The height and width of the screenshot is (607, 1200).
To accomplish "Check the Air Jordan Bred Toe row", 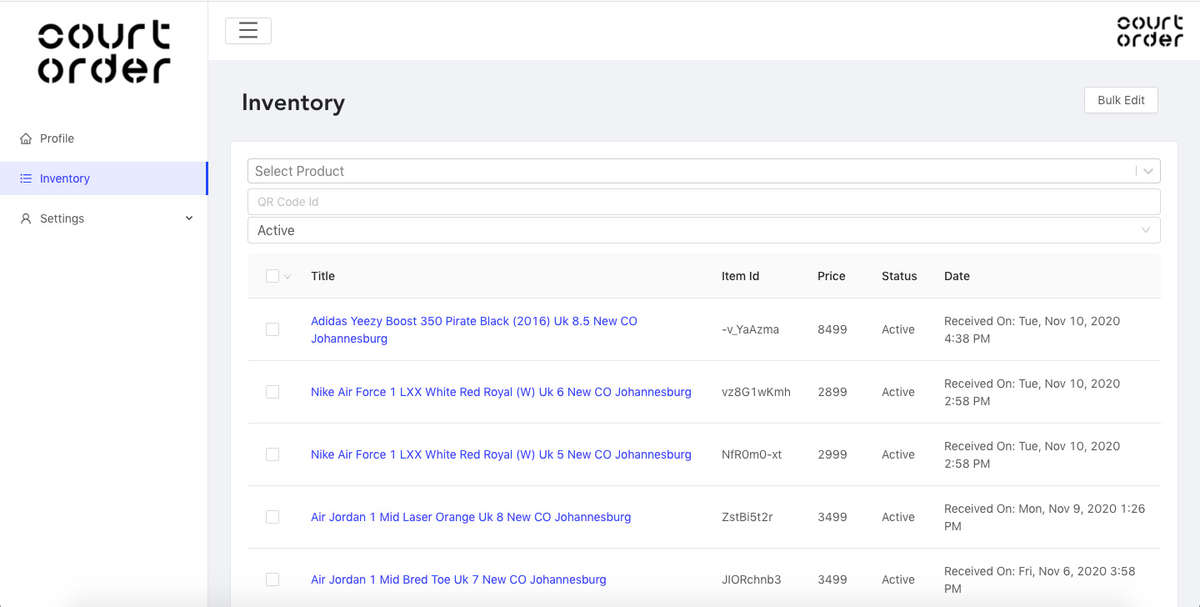I will (272, 579).
